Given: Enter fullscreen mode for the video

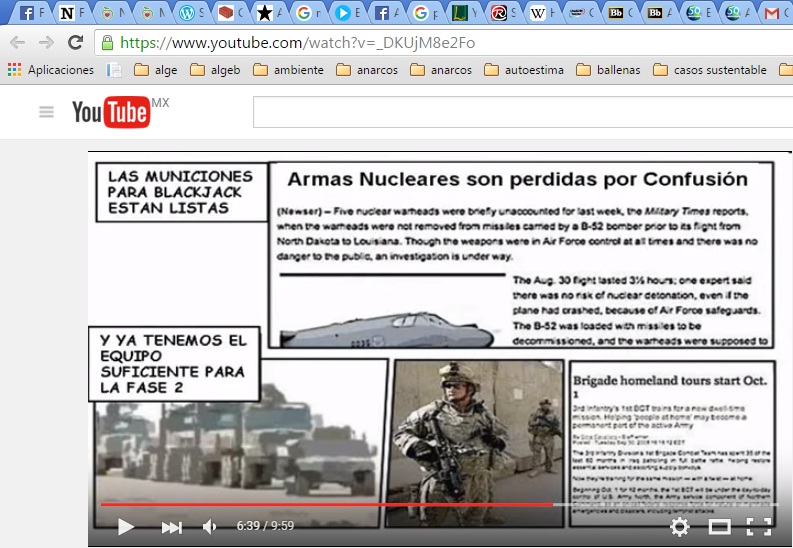Looking at the screenshot, I should 759,526.
